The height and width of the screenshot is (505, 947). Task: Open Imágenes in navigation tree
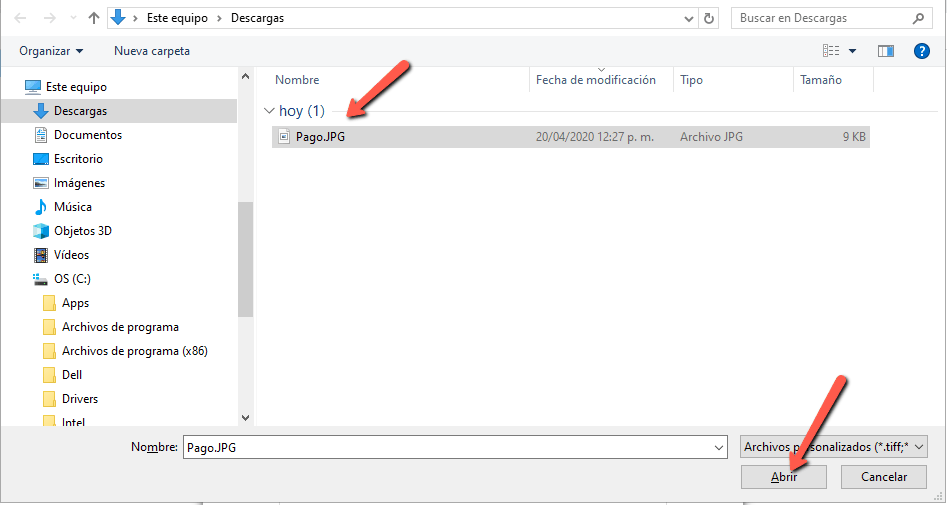tap(79, 183)
